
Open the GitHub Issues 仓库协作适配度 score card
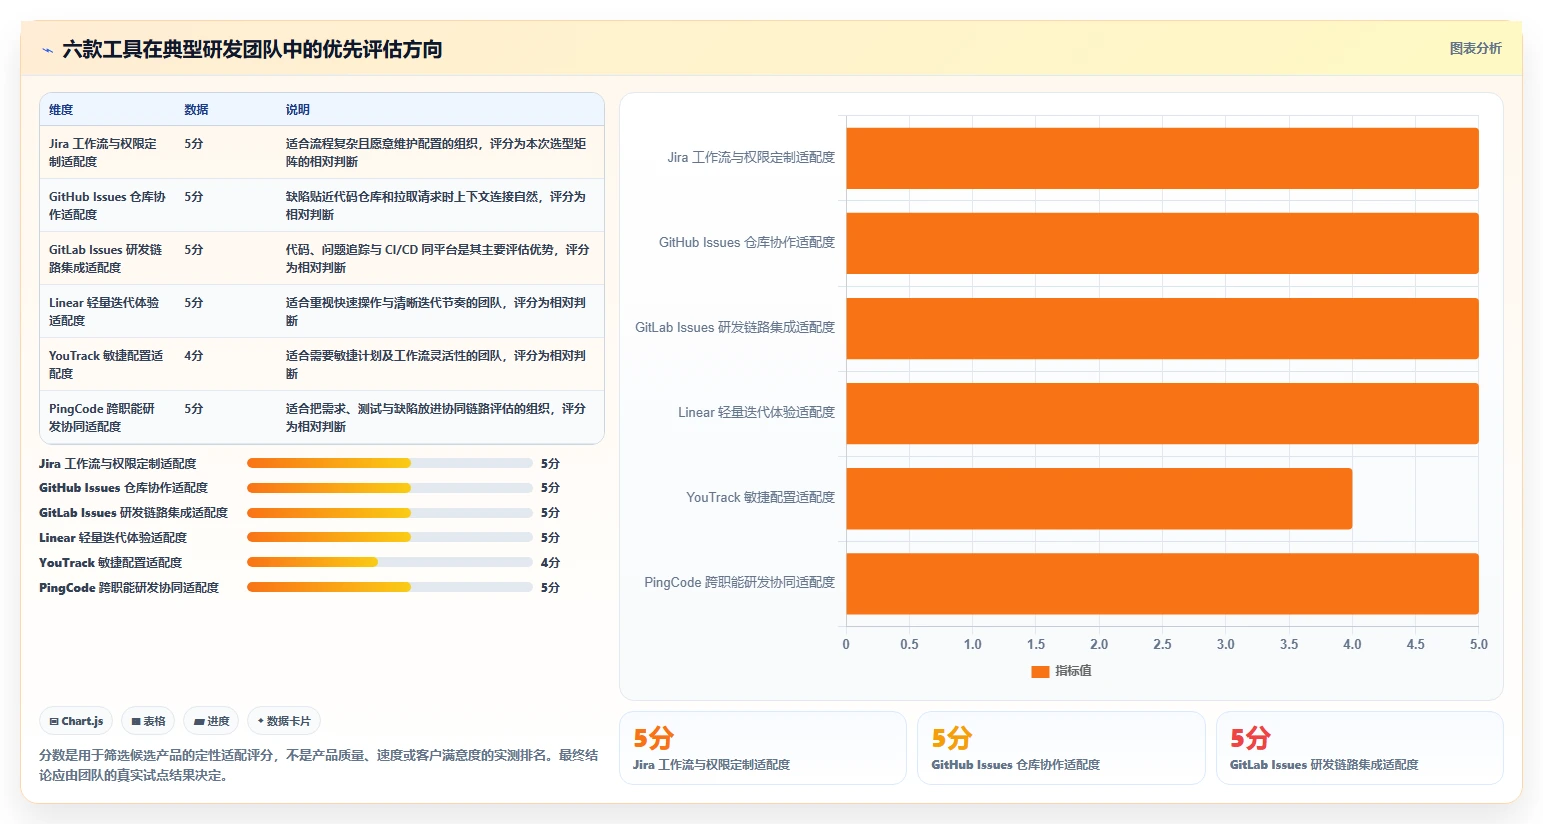pyautogui.click(x=1061, y=748)
